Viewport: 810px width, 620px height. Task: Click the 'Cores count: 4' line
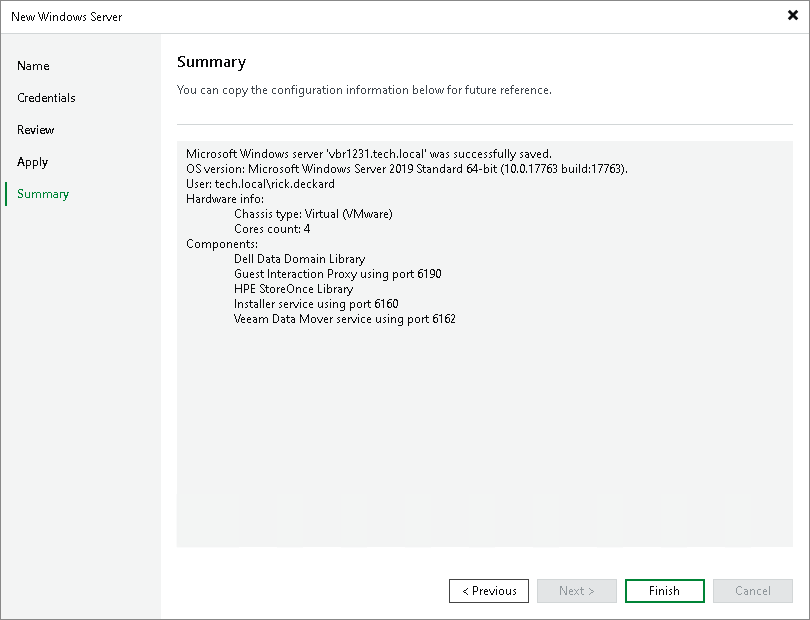click(272, 229)
